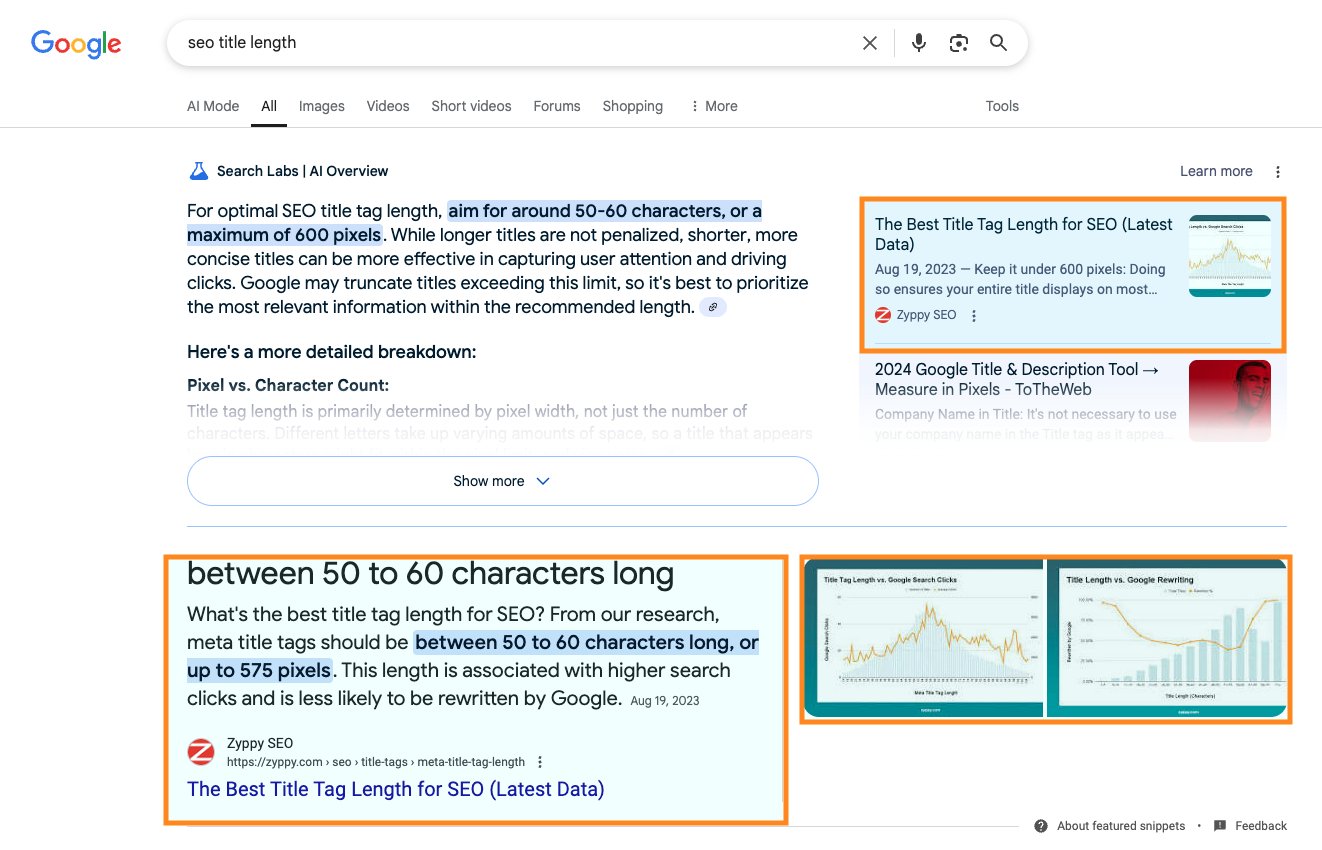Screen dimensions: 1322x850
Task: Open Short videos tab
Action: (471, 106)
